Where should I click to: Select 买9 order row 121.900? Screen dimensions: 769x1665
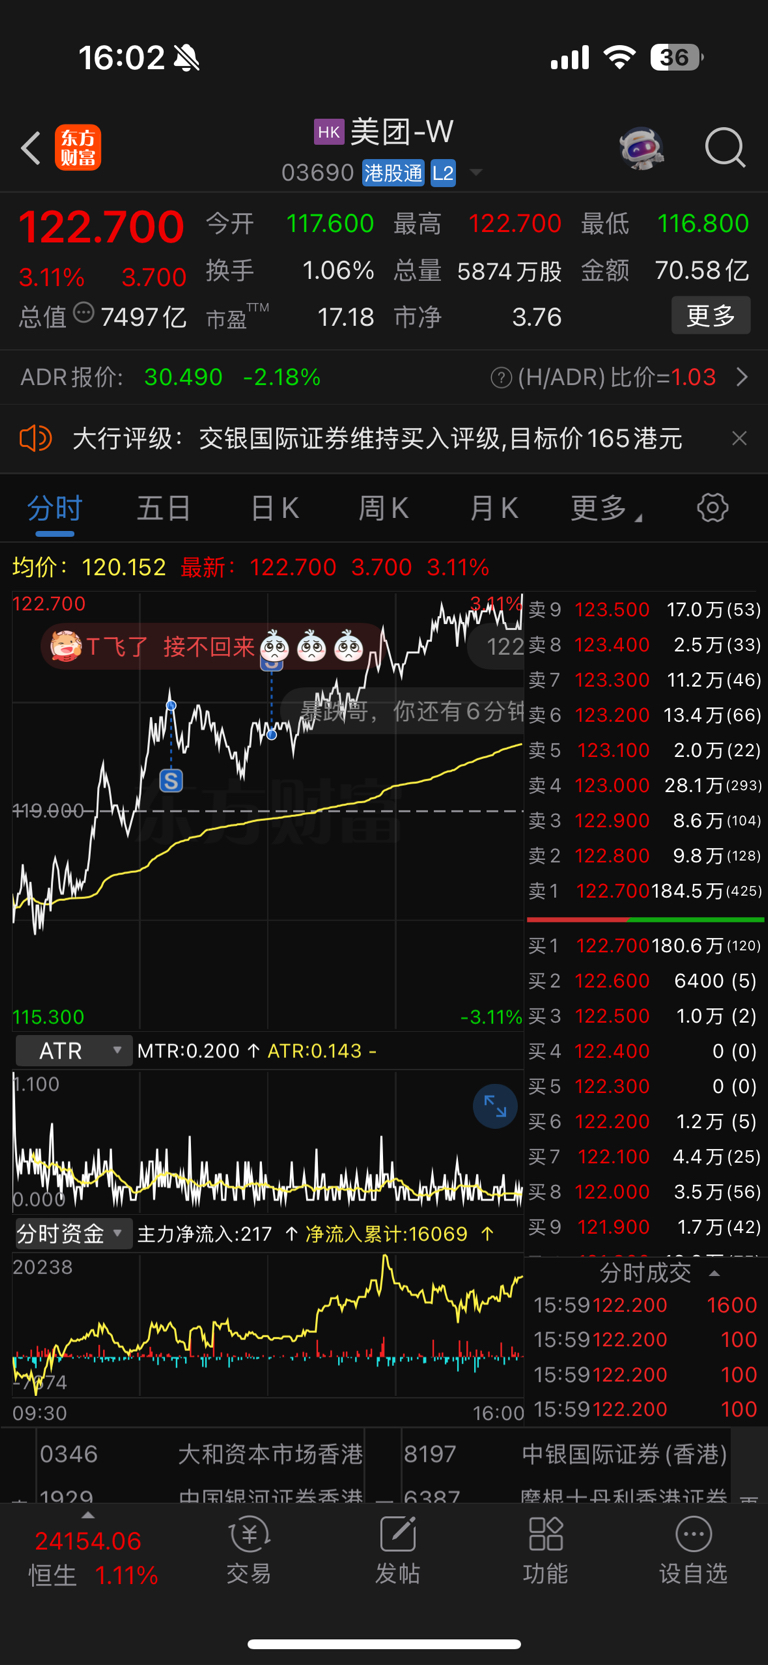pos(645,1227)
